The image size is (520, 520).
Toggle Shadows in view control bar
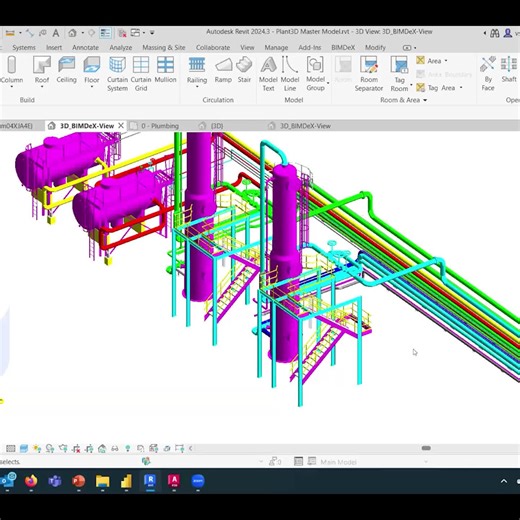50,448
